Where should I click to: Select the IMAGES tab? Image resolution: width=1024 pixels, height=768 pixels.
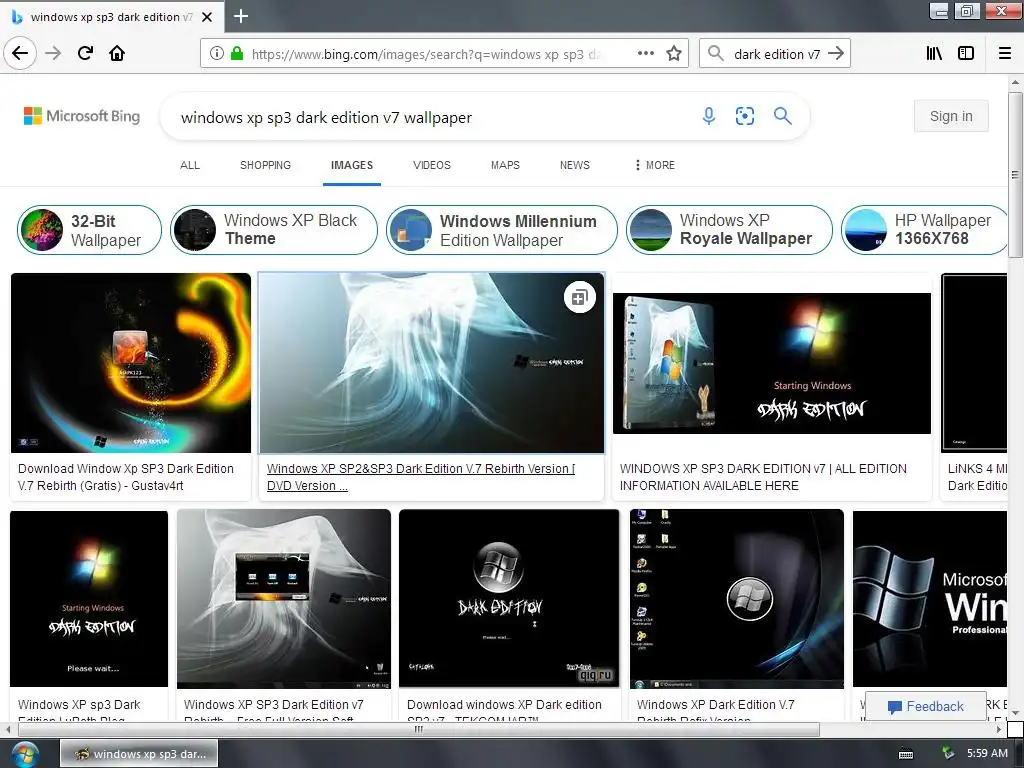[351, 165]
